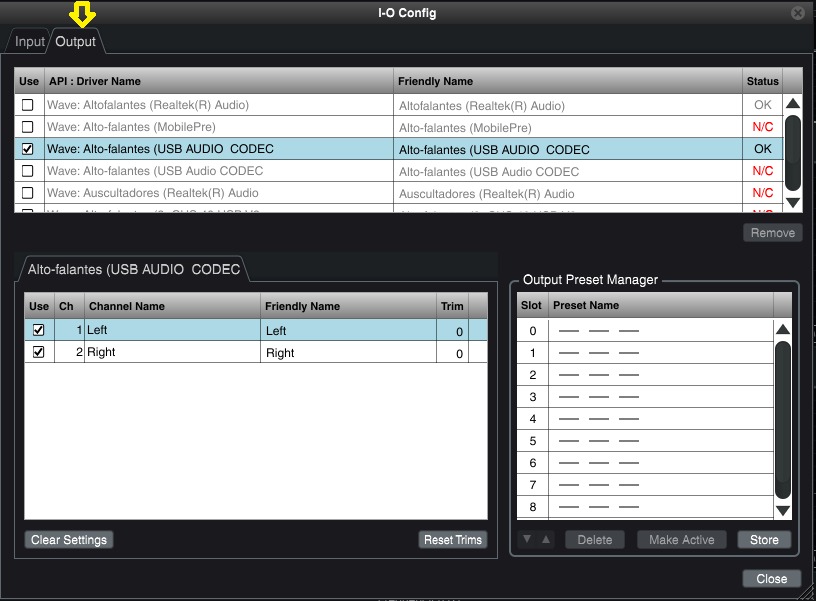Move preset slot down with triangle
Viewport: 816px width, 601px height.
click(x=527, y=540)
